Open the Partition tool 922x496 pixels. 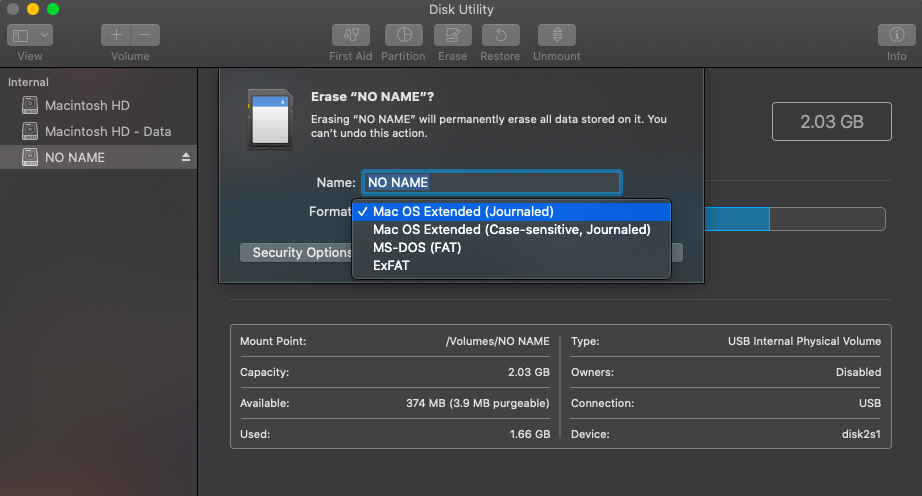(403, 35)
